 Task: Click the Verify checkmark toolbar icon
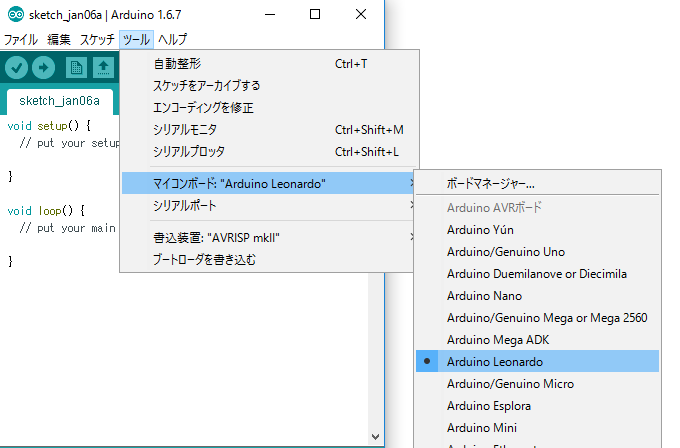point(16,68)
